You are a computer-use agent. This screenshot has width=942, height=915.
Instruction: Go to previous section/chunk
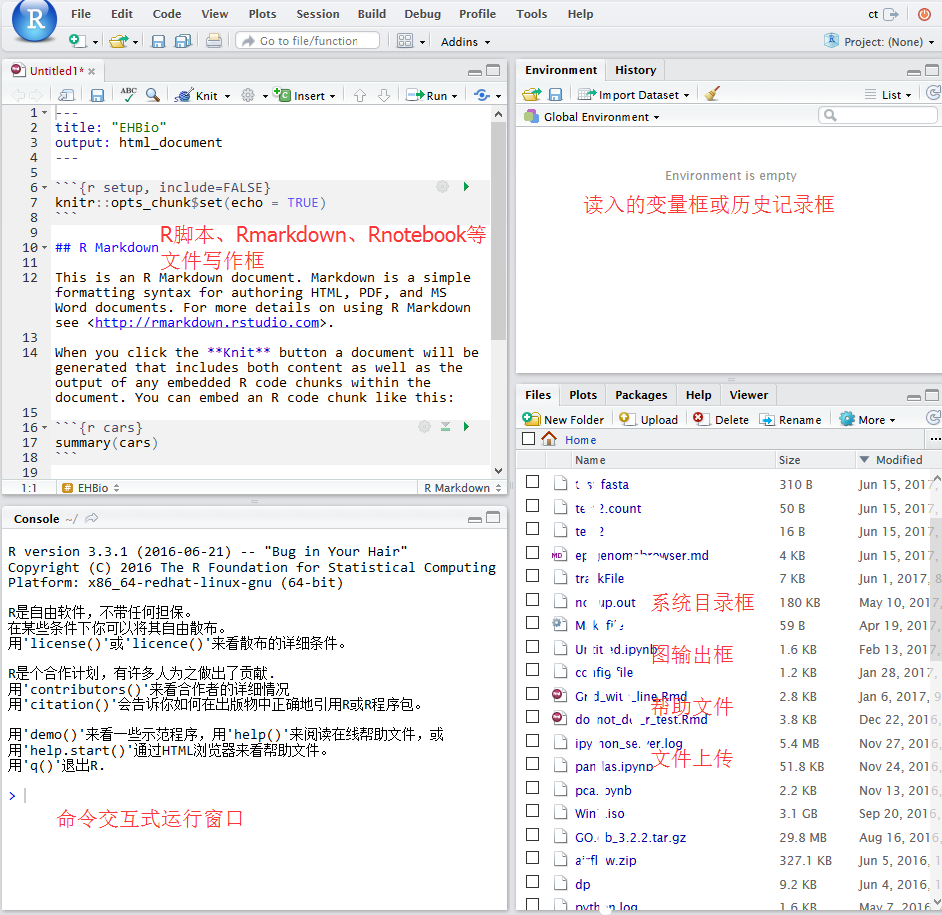(x=360, y=95)
